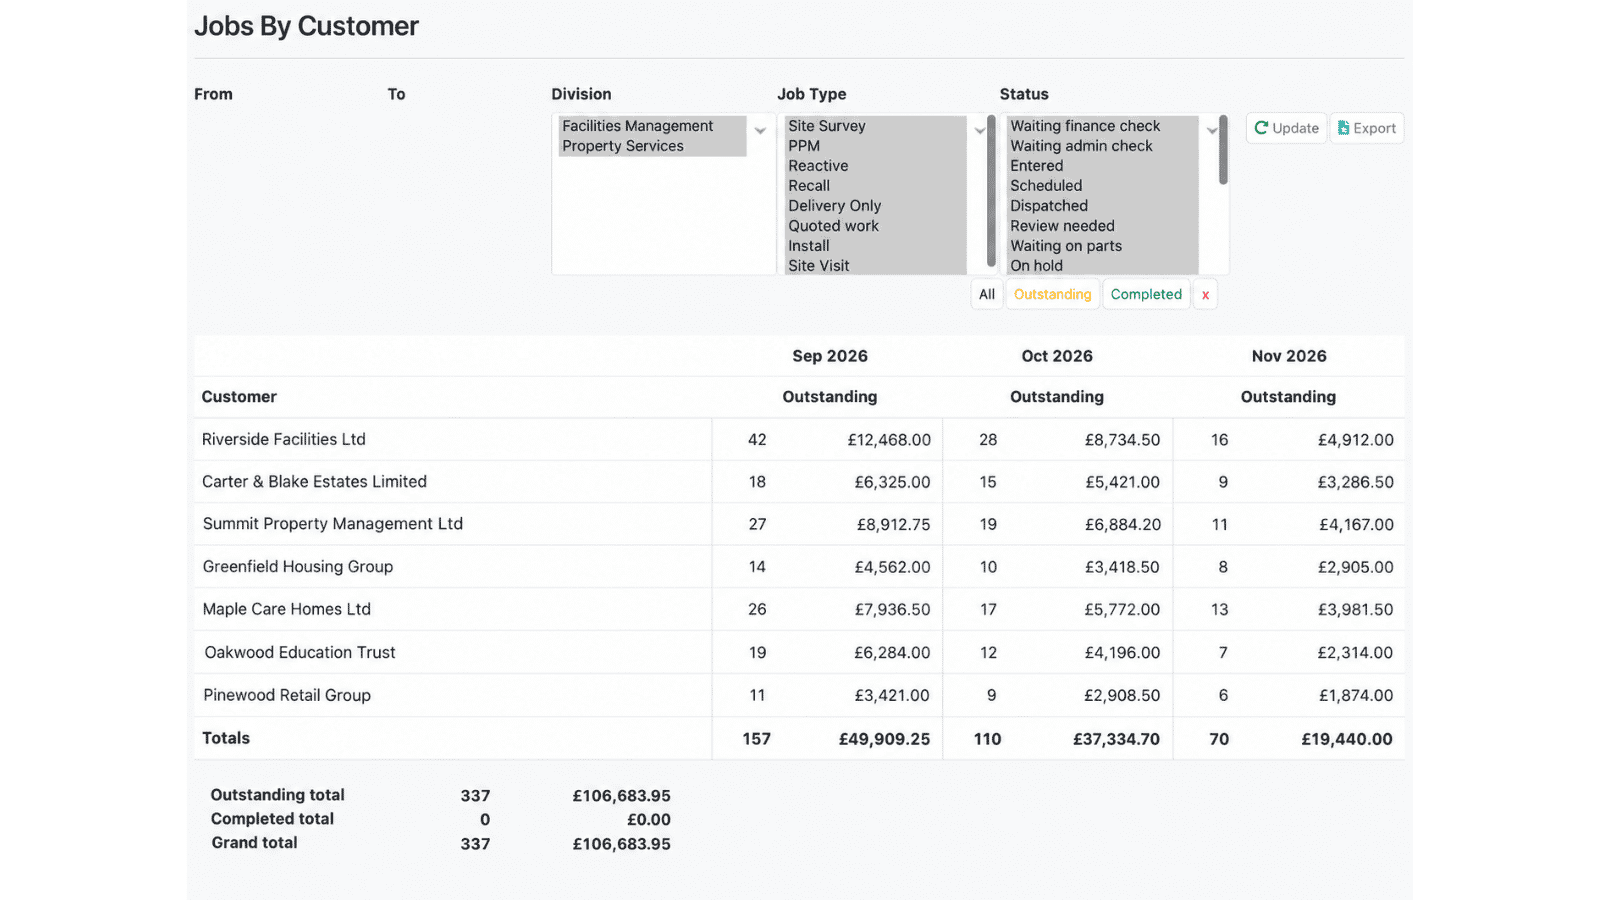Choose the Outstanding status filter
1600x900 pixels.
tap(1052, 294)
